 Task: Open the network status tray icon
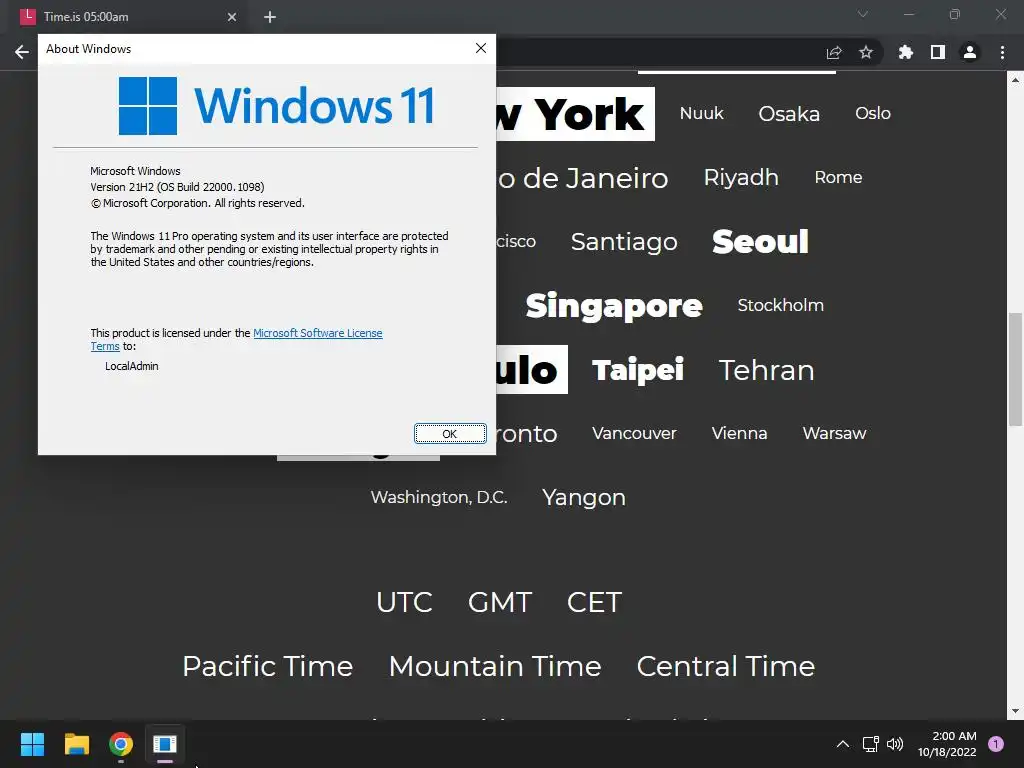click(x=871, y=744)
